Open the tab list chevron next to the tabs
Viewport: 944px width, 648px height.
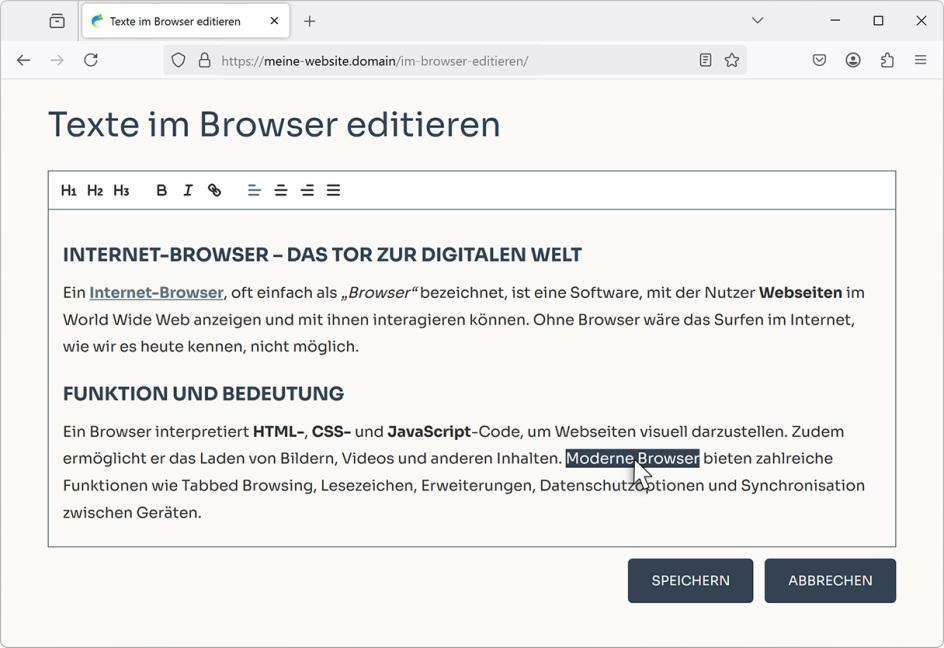click(757, 20)
